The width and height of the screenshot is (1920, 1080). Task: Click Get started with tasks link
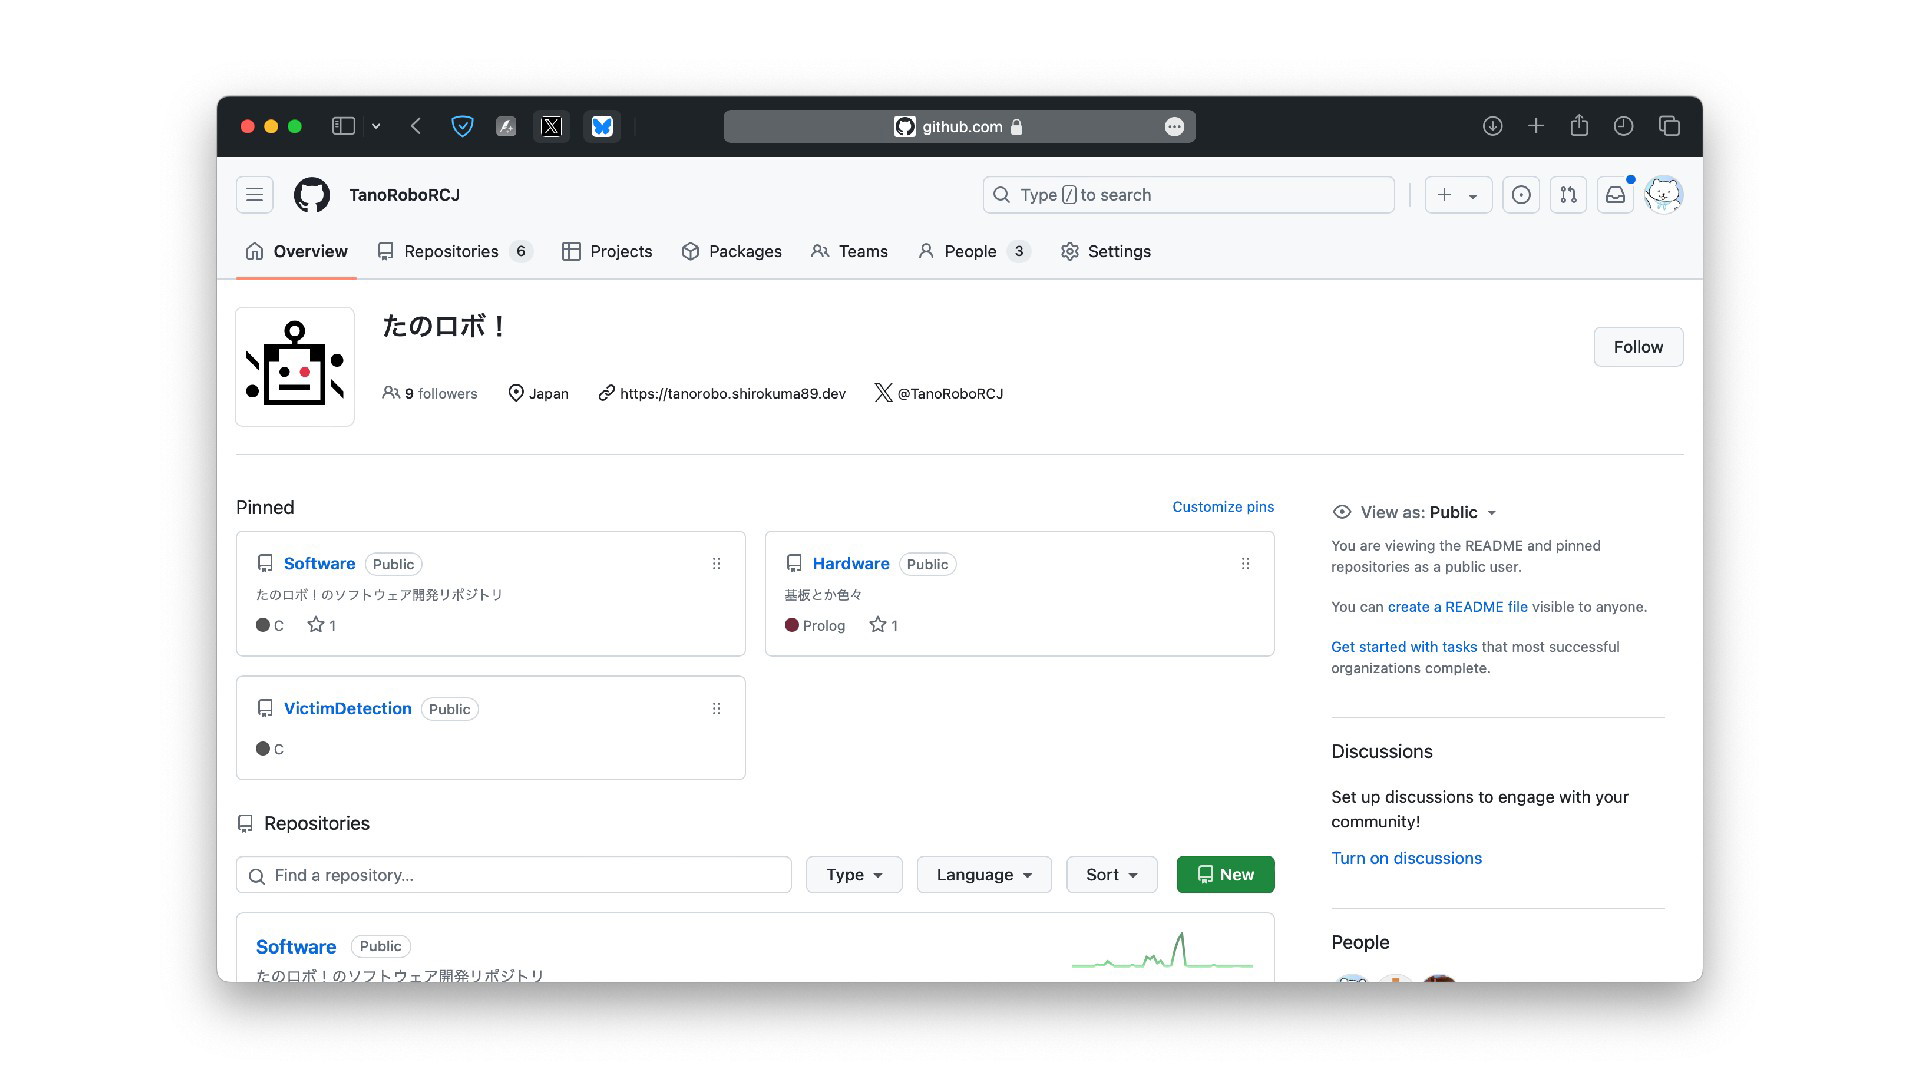click(x=1404, y=647)
